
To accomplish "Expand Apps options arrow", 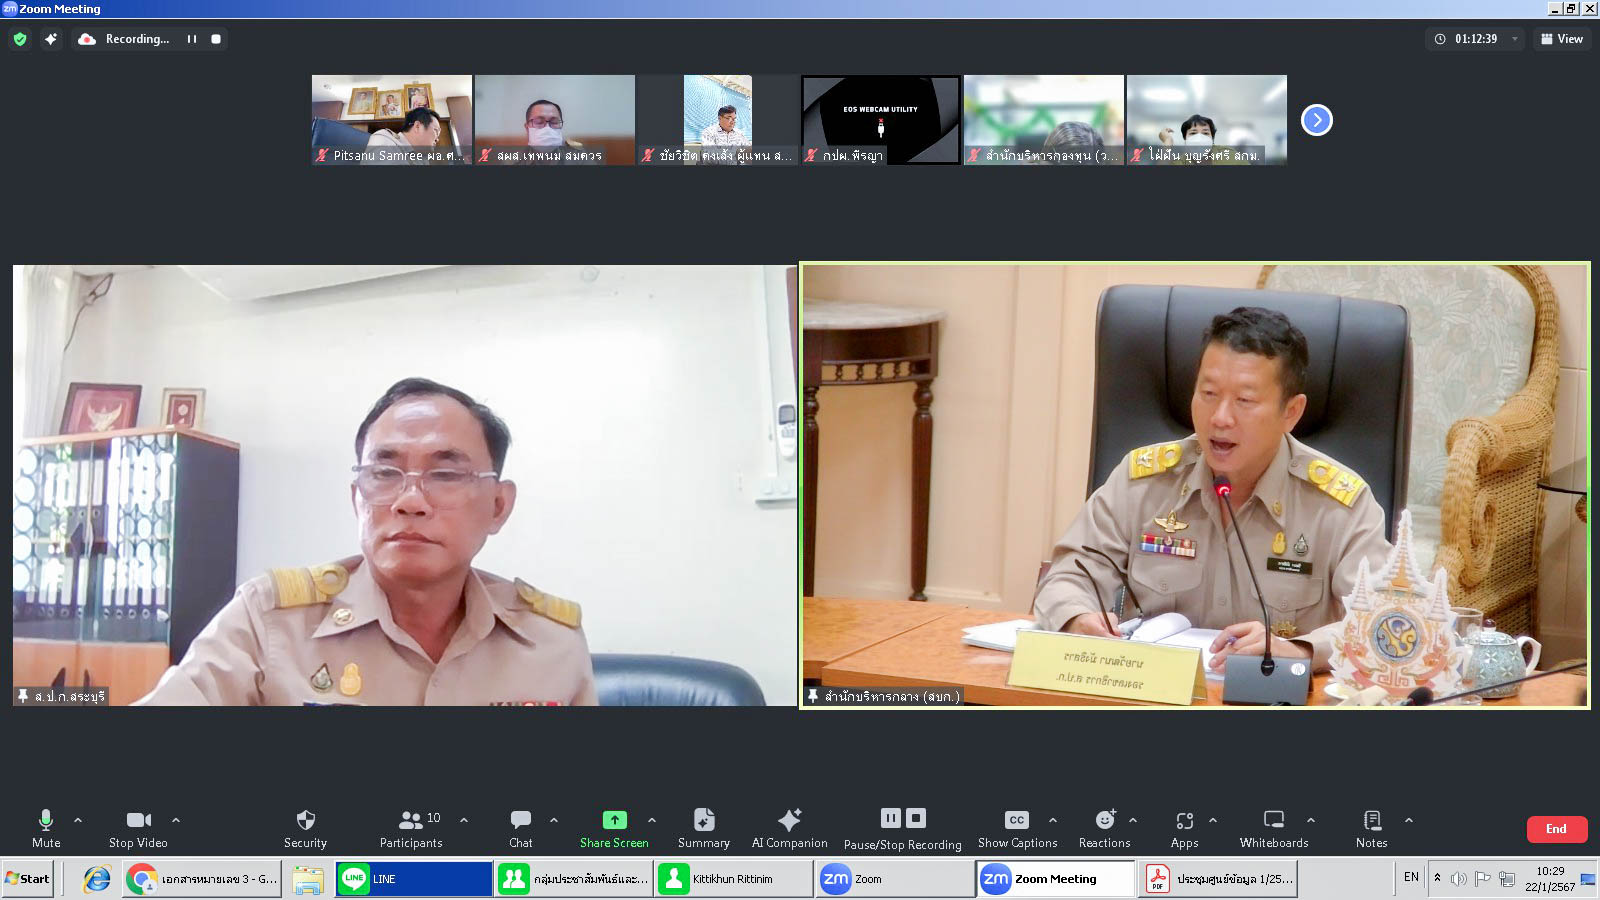I will coord(1213,820).
